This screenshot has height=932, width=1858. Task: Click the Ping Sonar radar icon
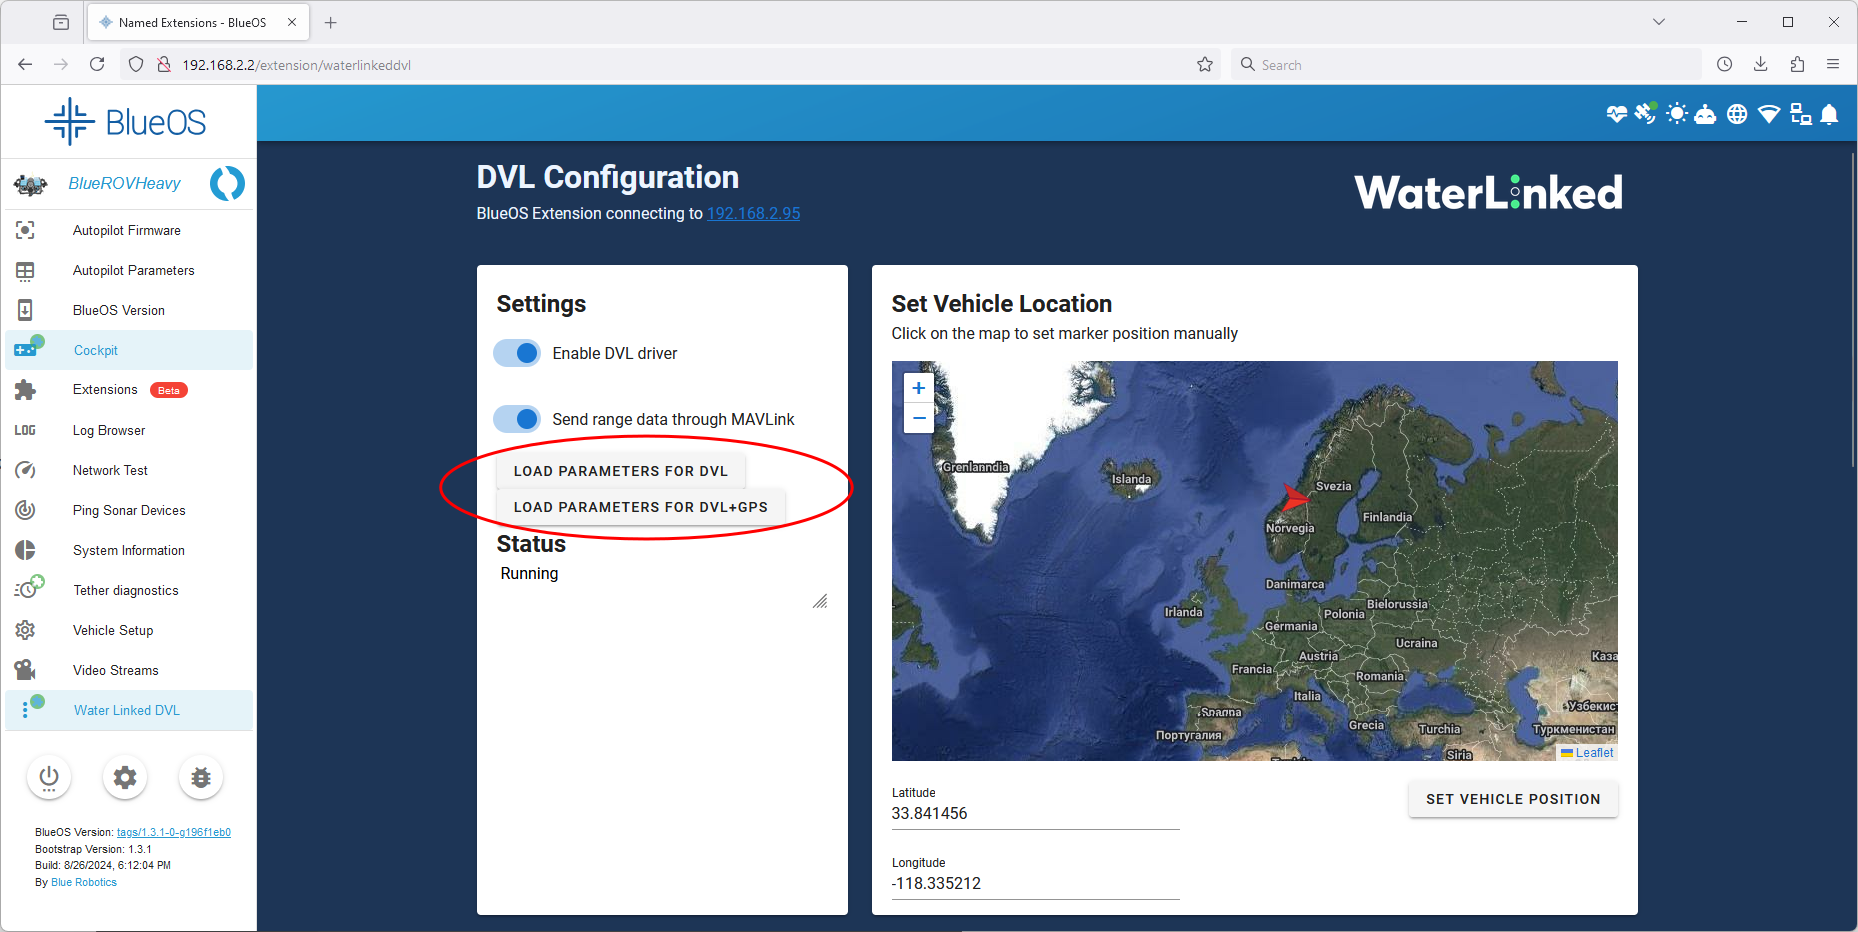tap(25, 510)
